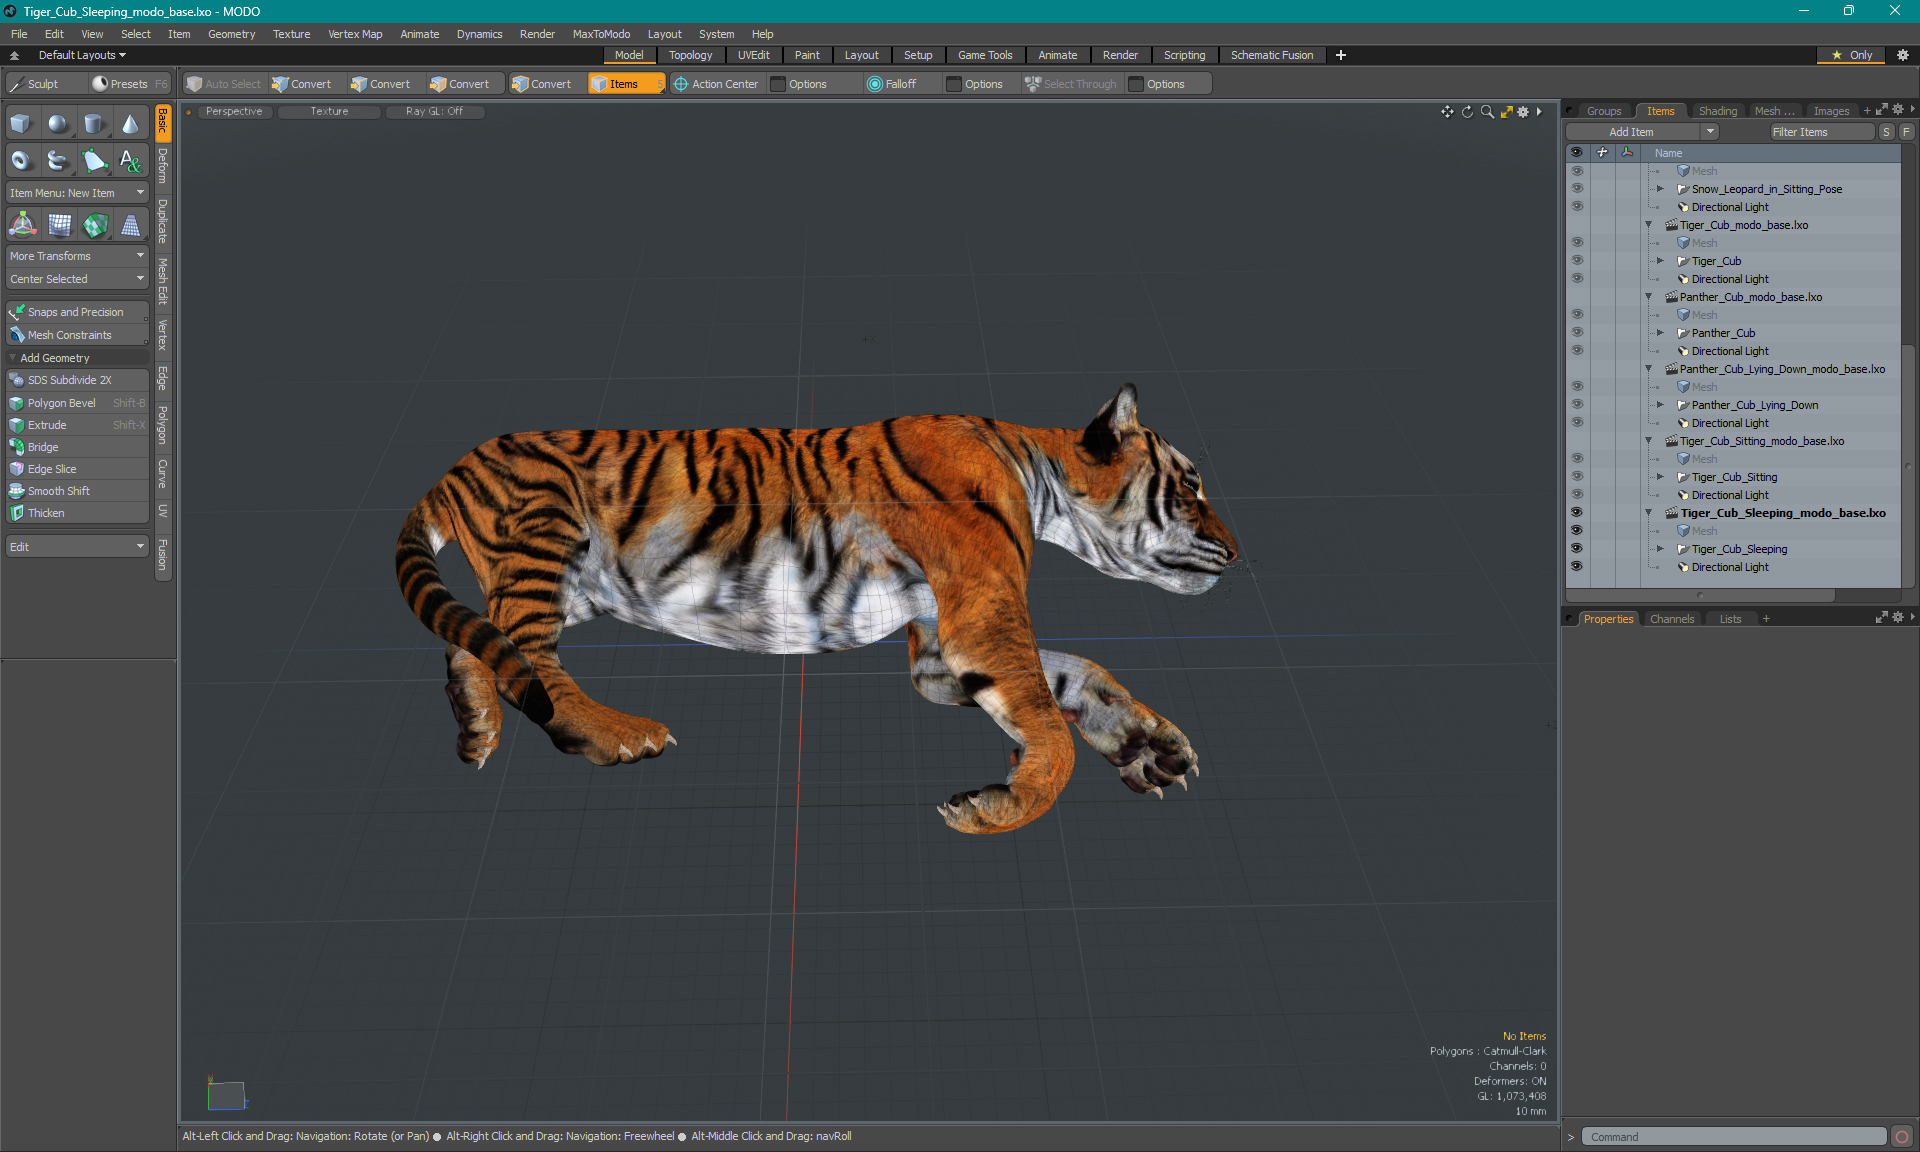Toggle Action Center Options checkbox
The height and width of the screenshot is (1152, 1920).
click(778, 84)
